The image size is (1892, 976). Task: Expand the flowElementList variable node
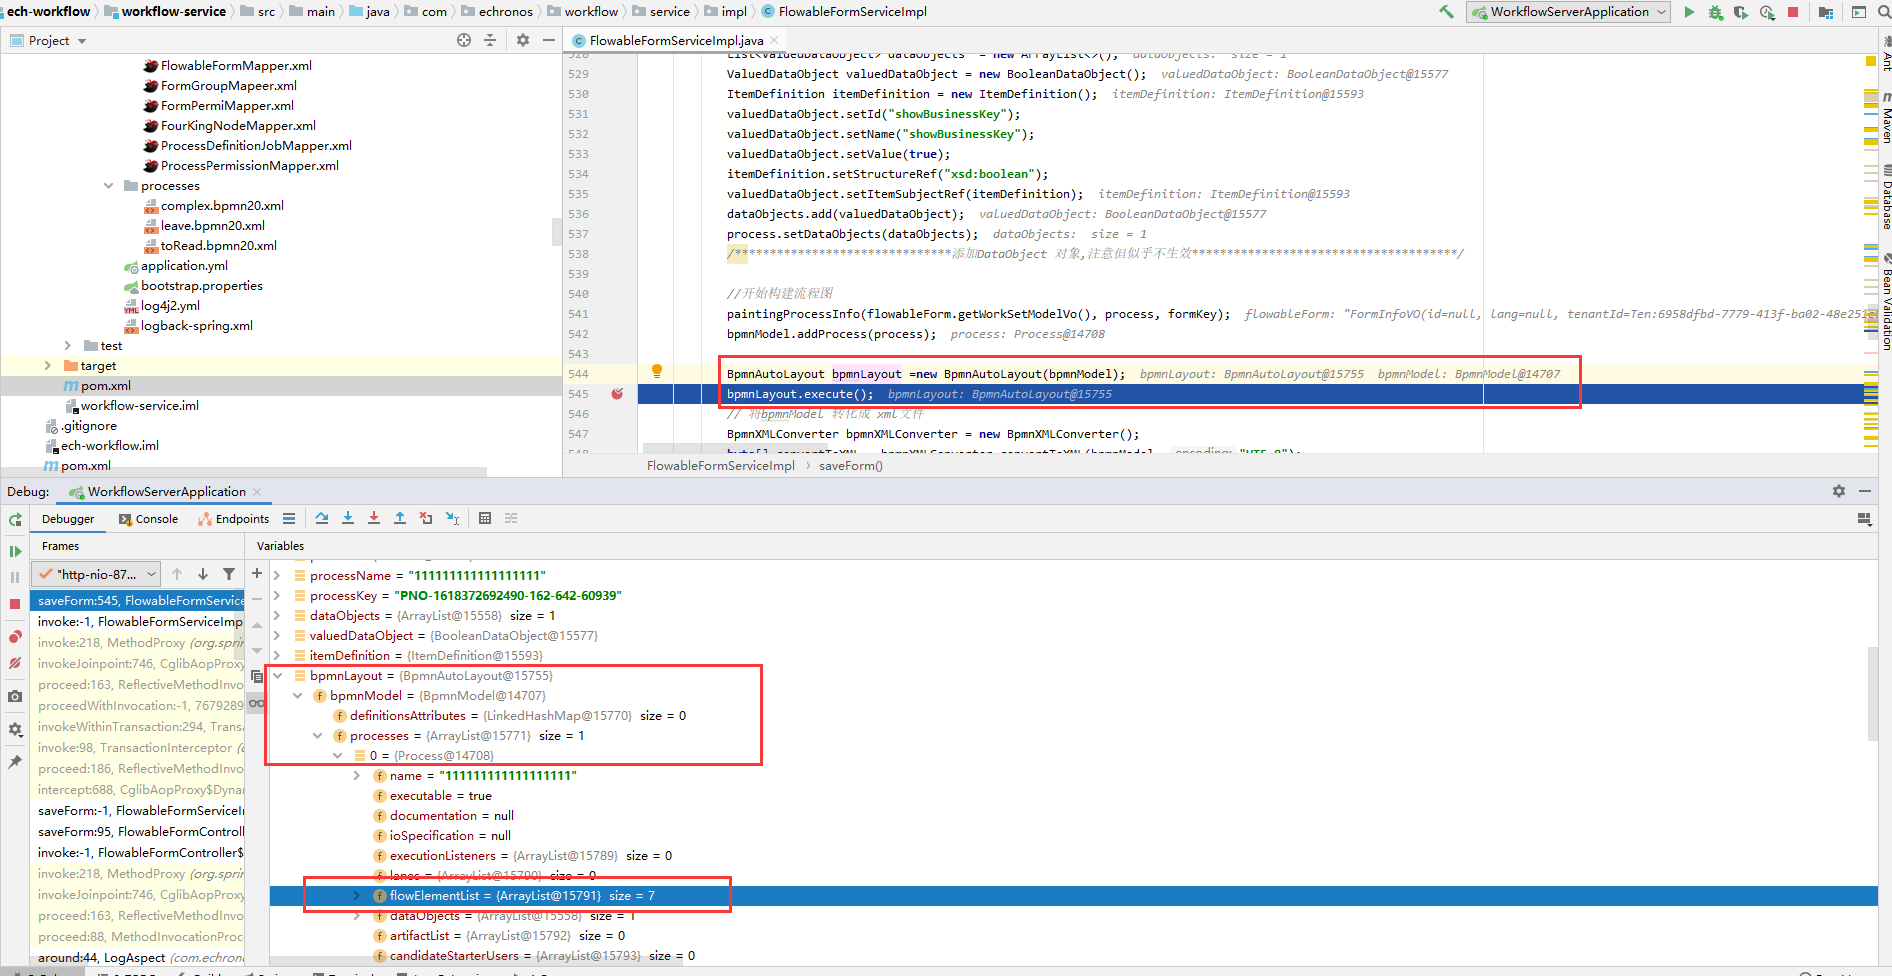click(x=357, y=895)
